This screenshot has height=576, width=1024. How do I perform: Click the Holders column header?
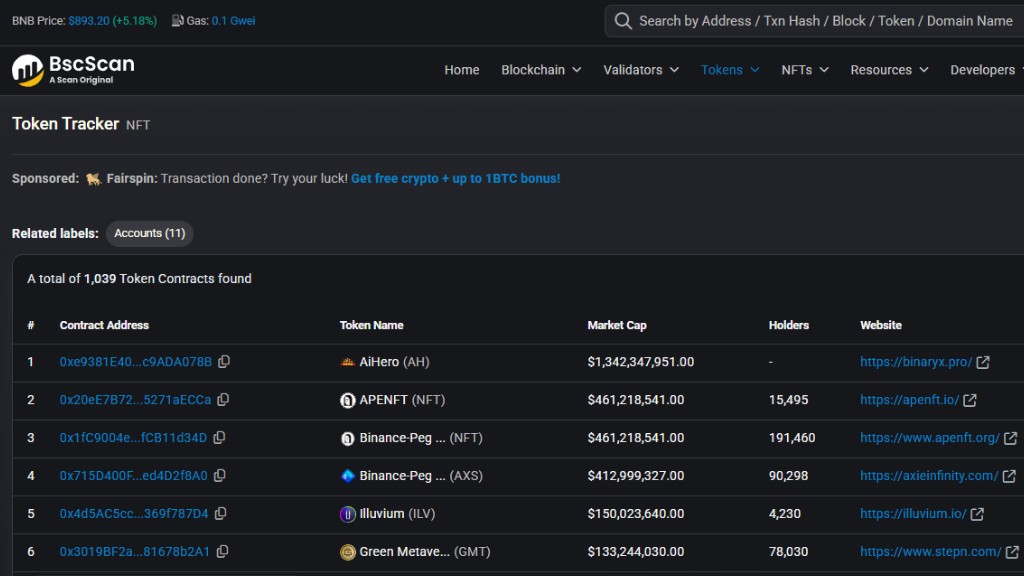[789, 325]
